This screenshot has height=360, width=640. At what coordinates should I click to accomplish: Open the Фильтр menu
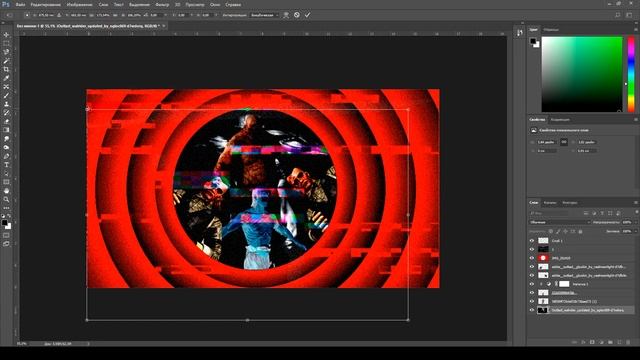[x=162, y=5]
